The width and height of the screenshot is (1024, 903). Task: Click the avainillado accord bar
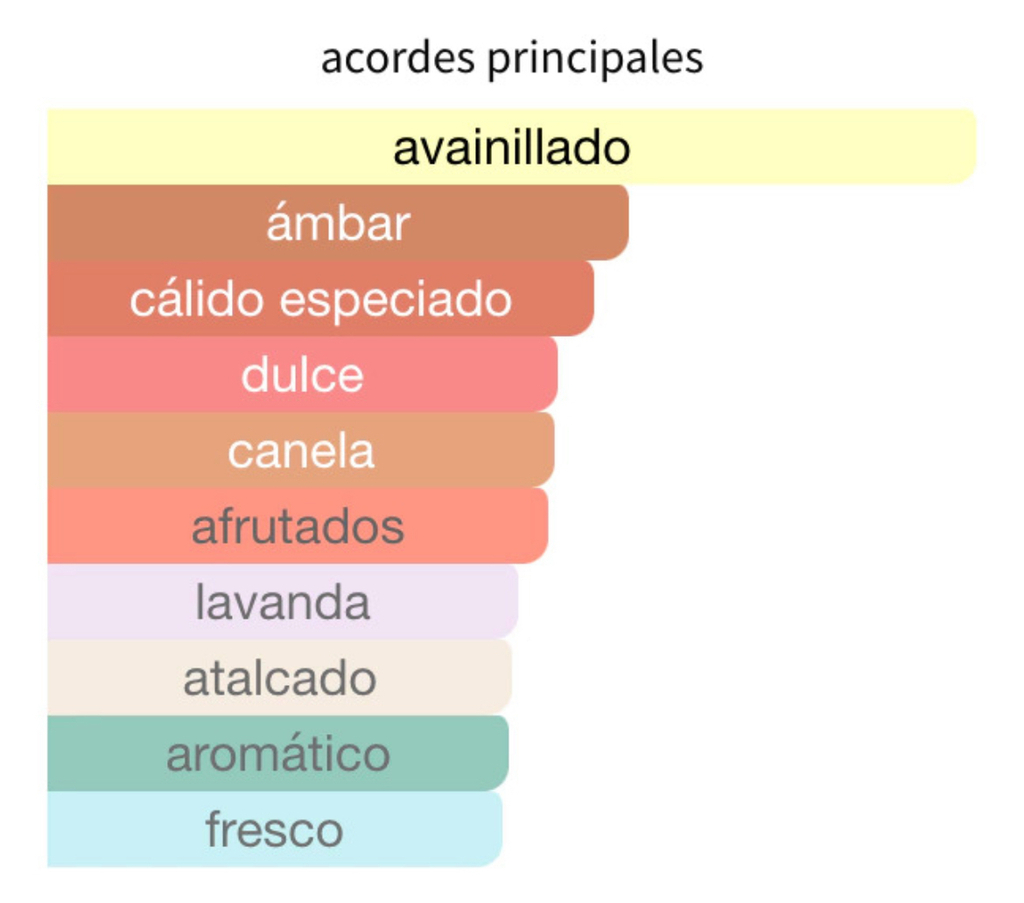[x=512, y=146]
